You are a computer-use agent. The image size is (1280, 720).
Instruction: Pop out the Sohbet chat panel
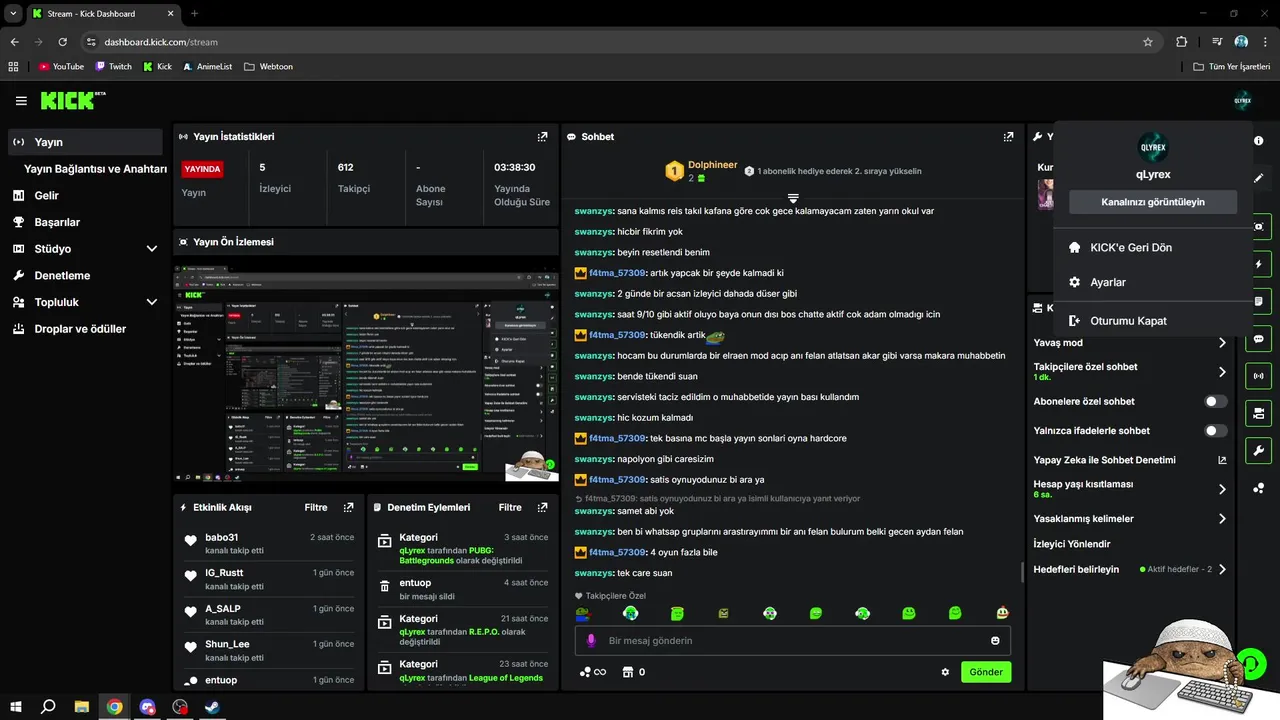[x=1009, y=136]
